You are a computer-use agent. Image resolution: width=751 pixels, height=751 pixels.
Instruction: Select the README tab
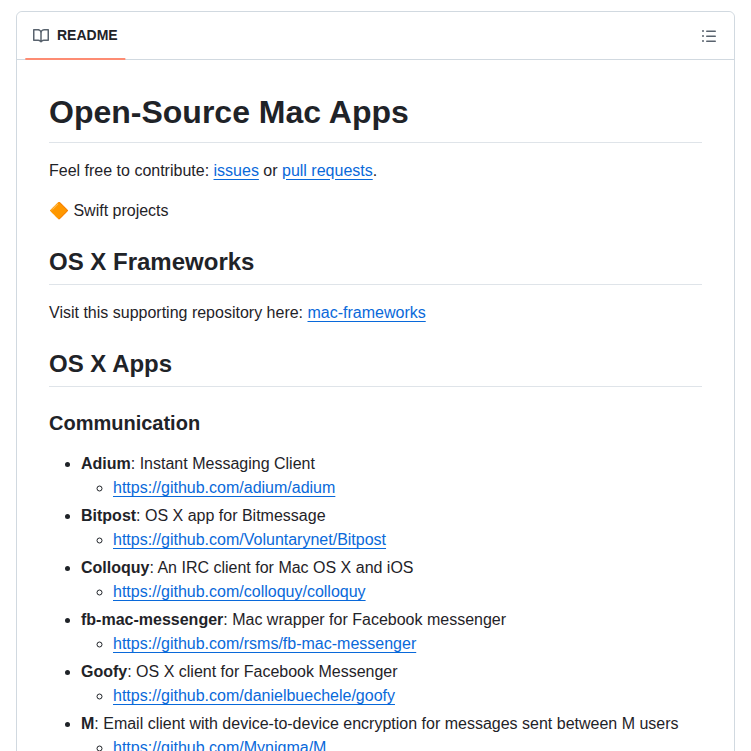[75, 35]
